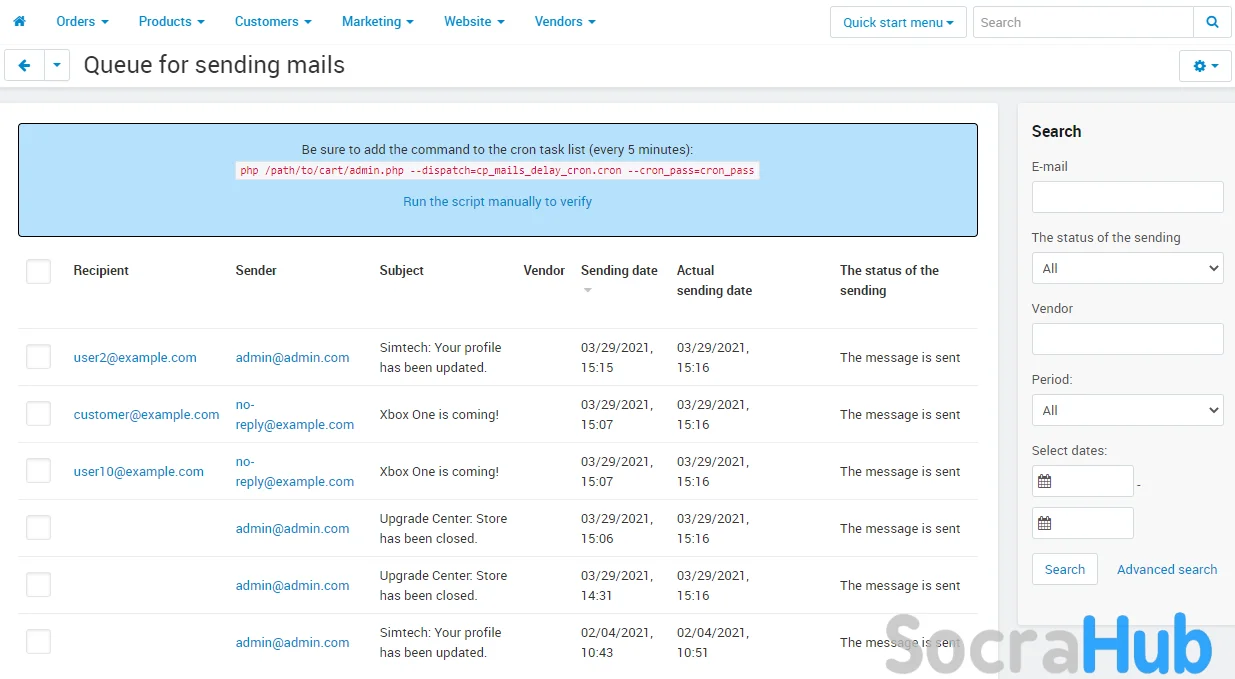Viewport: 1235px width, 679px height.
Task: Click Run the script manually to verify
Action: tap(497, 201)
